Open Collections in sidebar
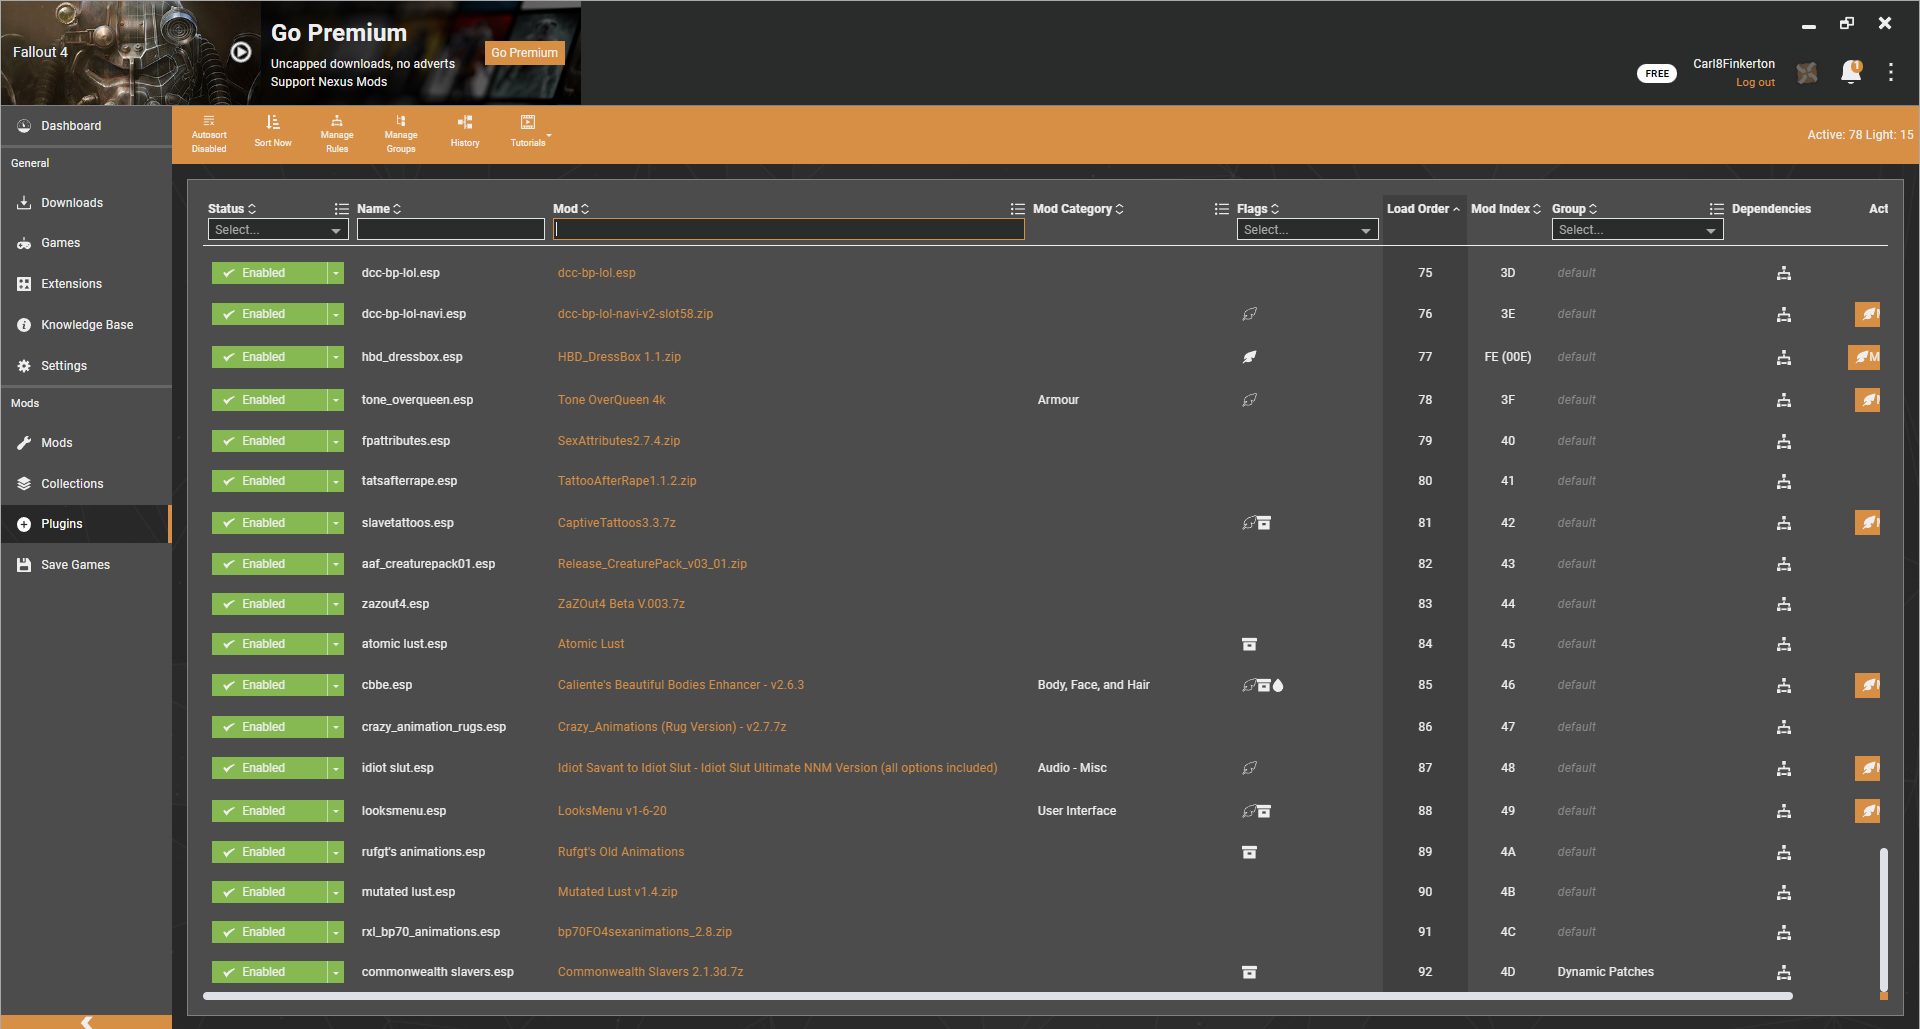The image size is (1920, 1029). click(x=86, y=484)
